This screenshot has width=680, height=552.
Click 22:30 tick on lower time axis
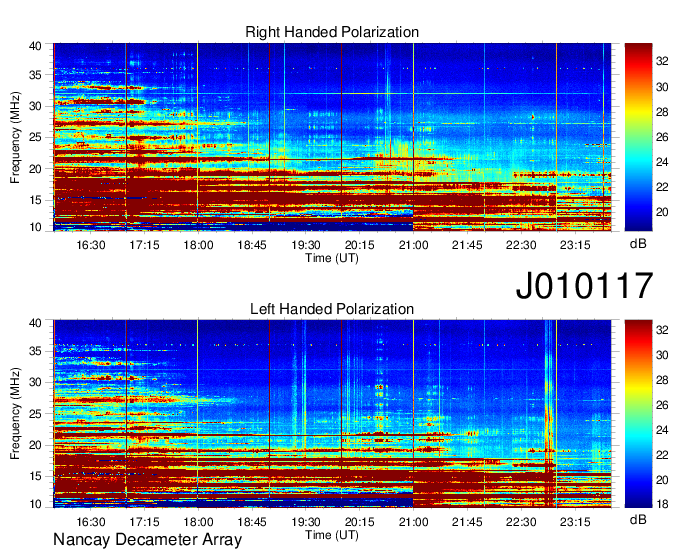tap(521, 522)
